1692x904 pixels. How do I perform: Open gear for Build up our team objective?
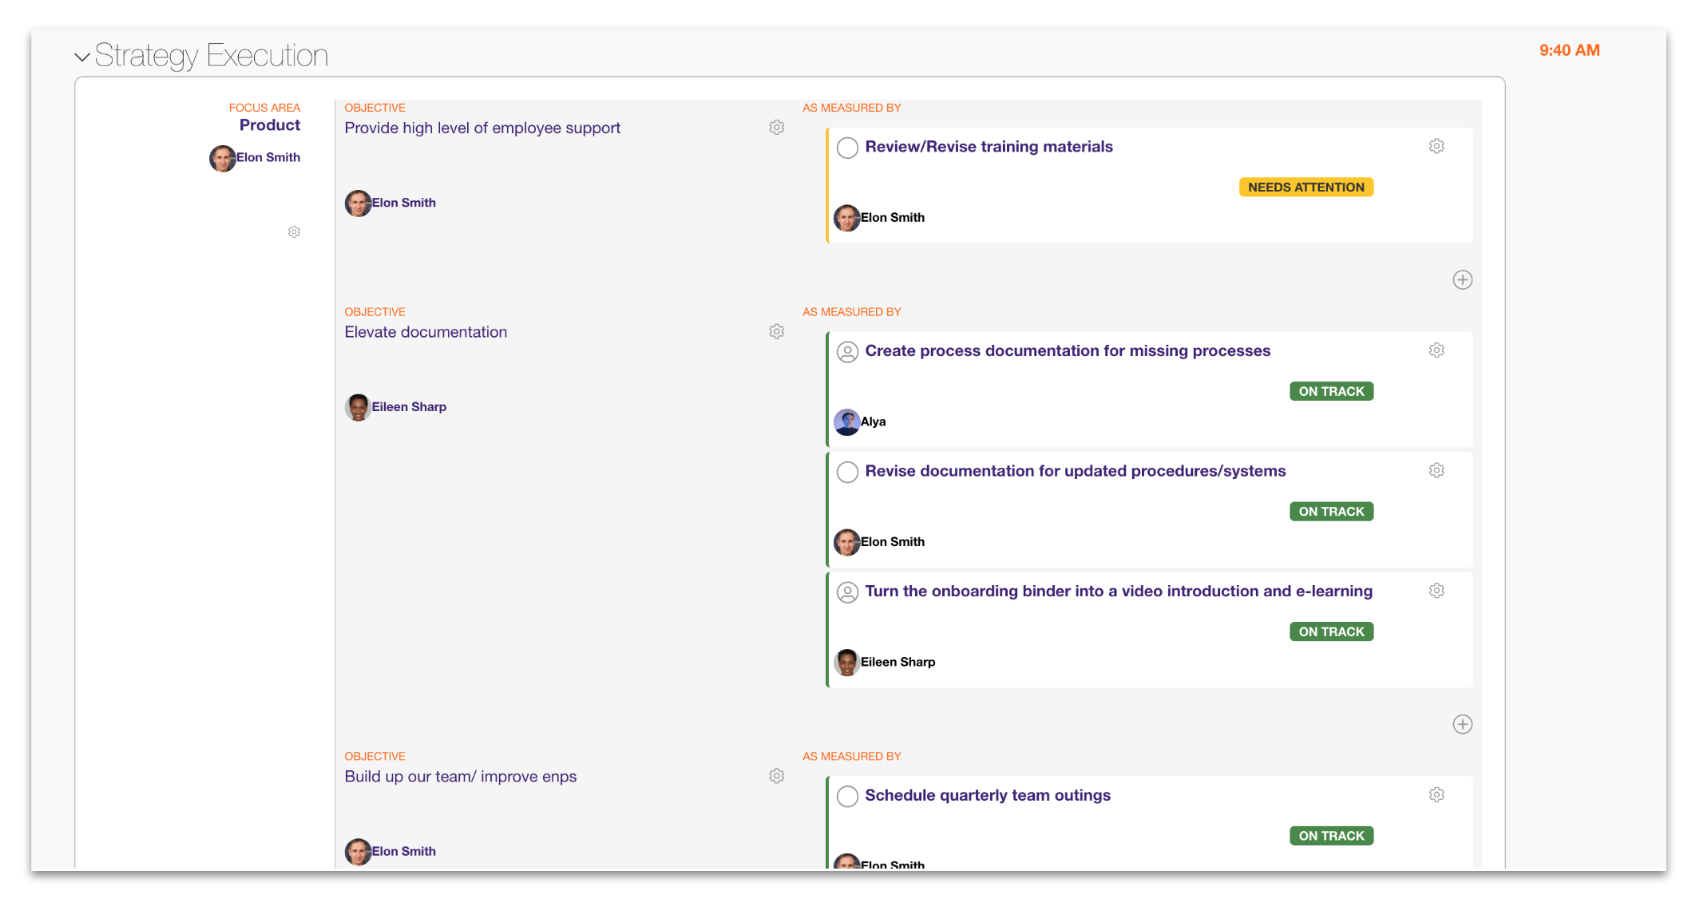[x=776, y=776]
